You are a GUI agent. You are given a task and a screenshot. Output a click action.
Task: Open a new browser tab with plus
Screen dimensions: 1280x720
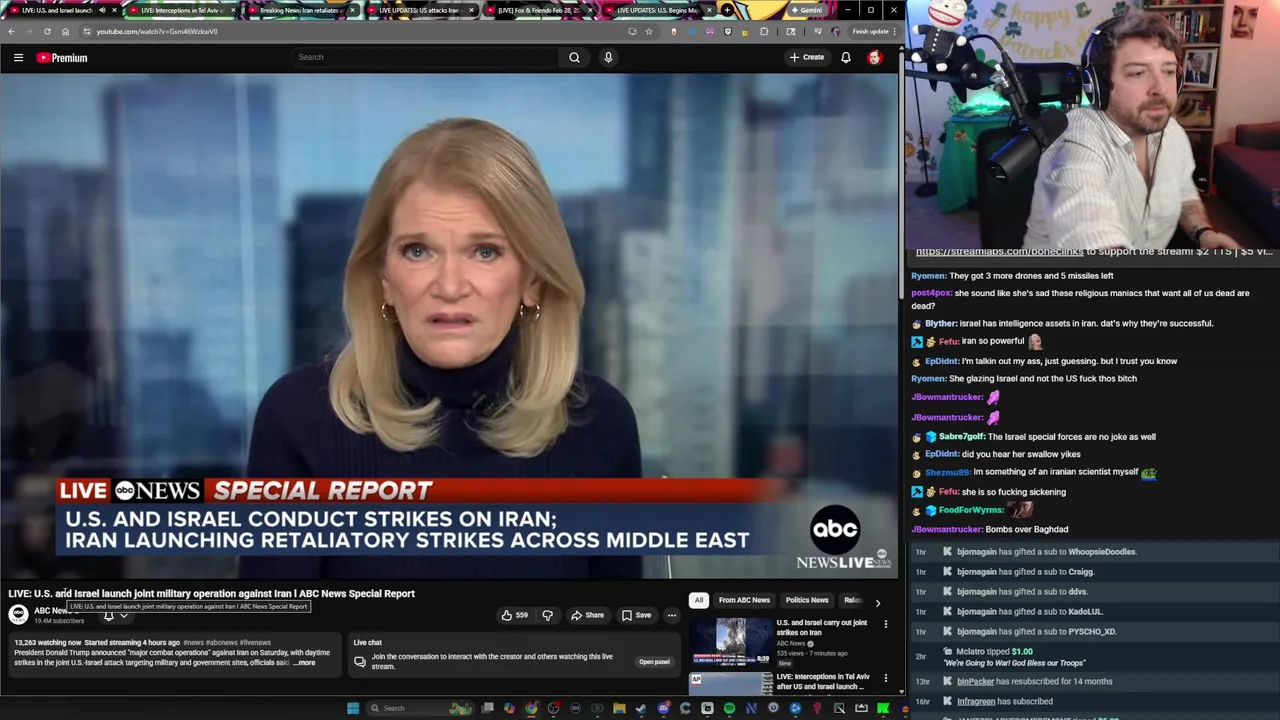coord(727,10)
